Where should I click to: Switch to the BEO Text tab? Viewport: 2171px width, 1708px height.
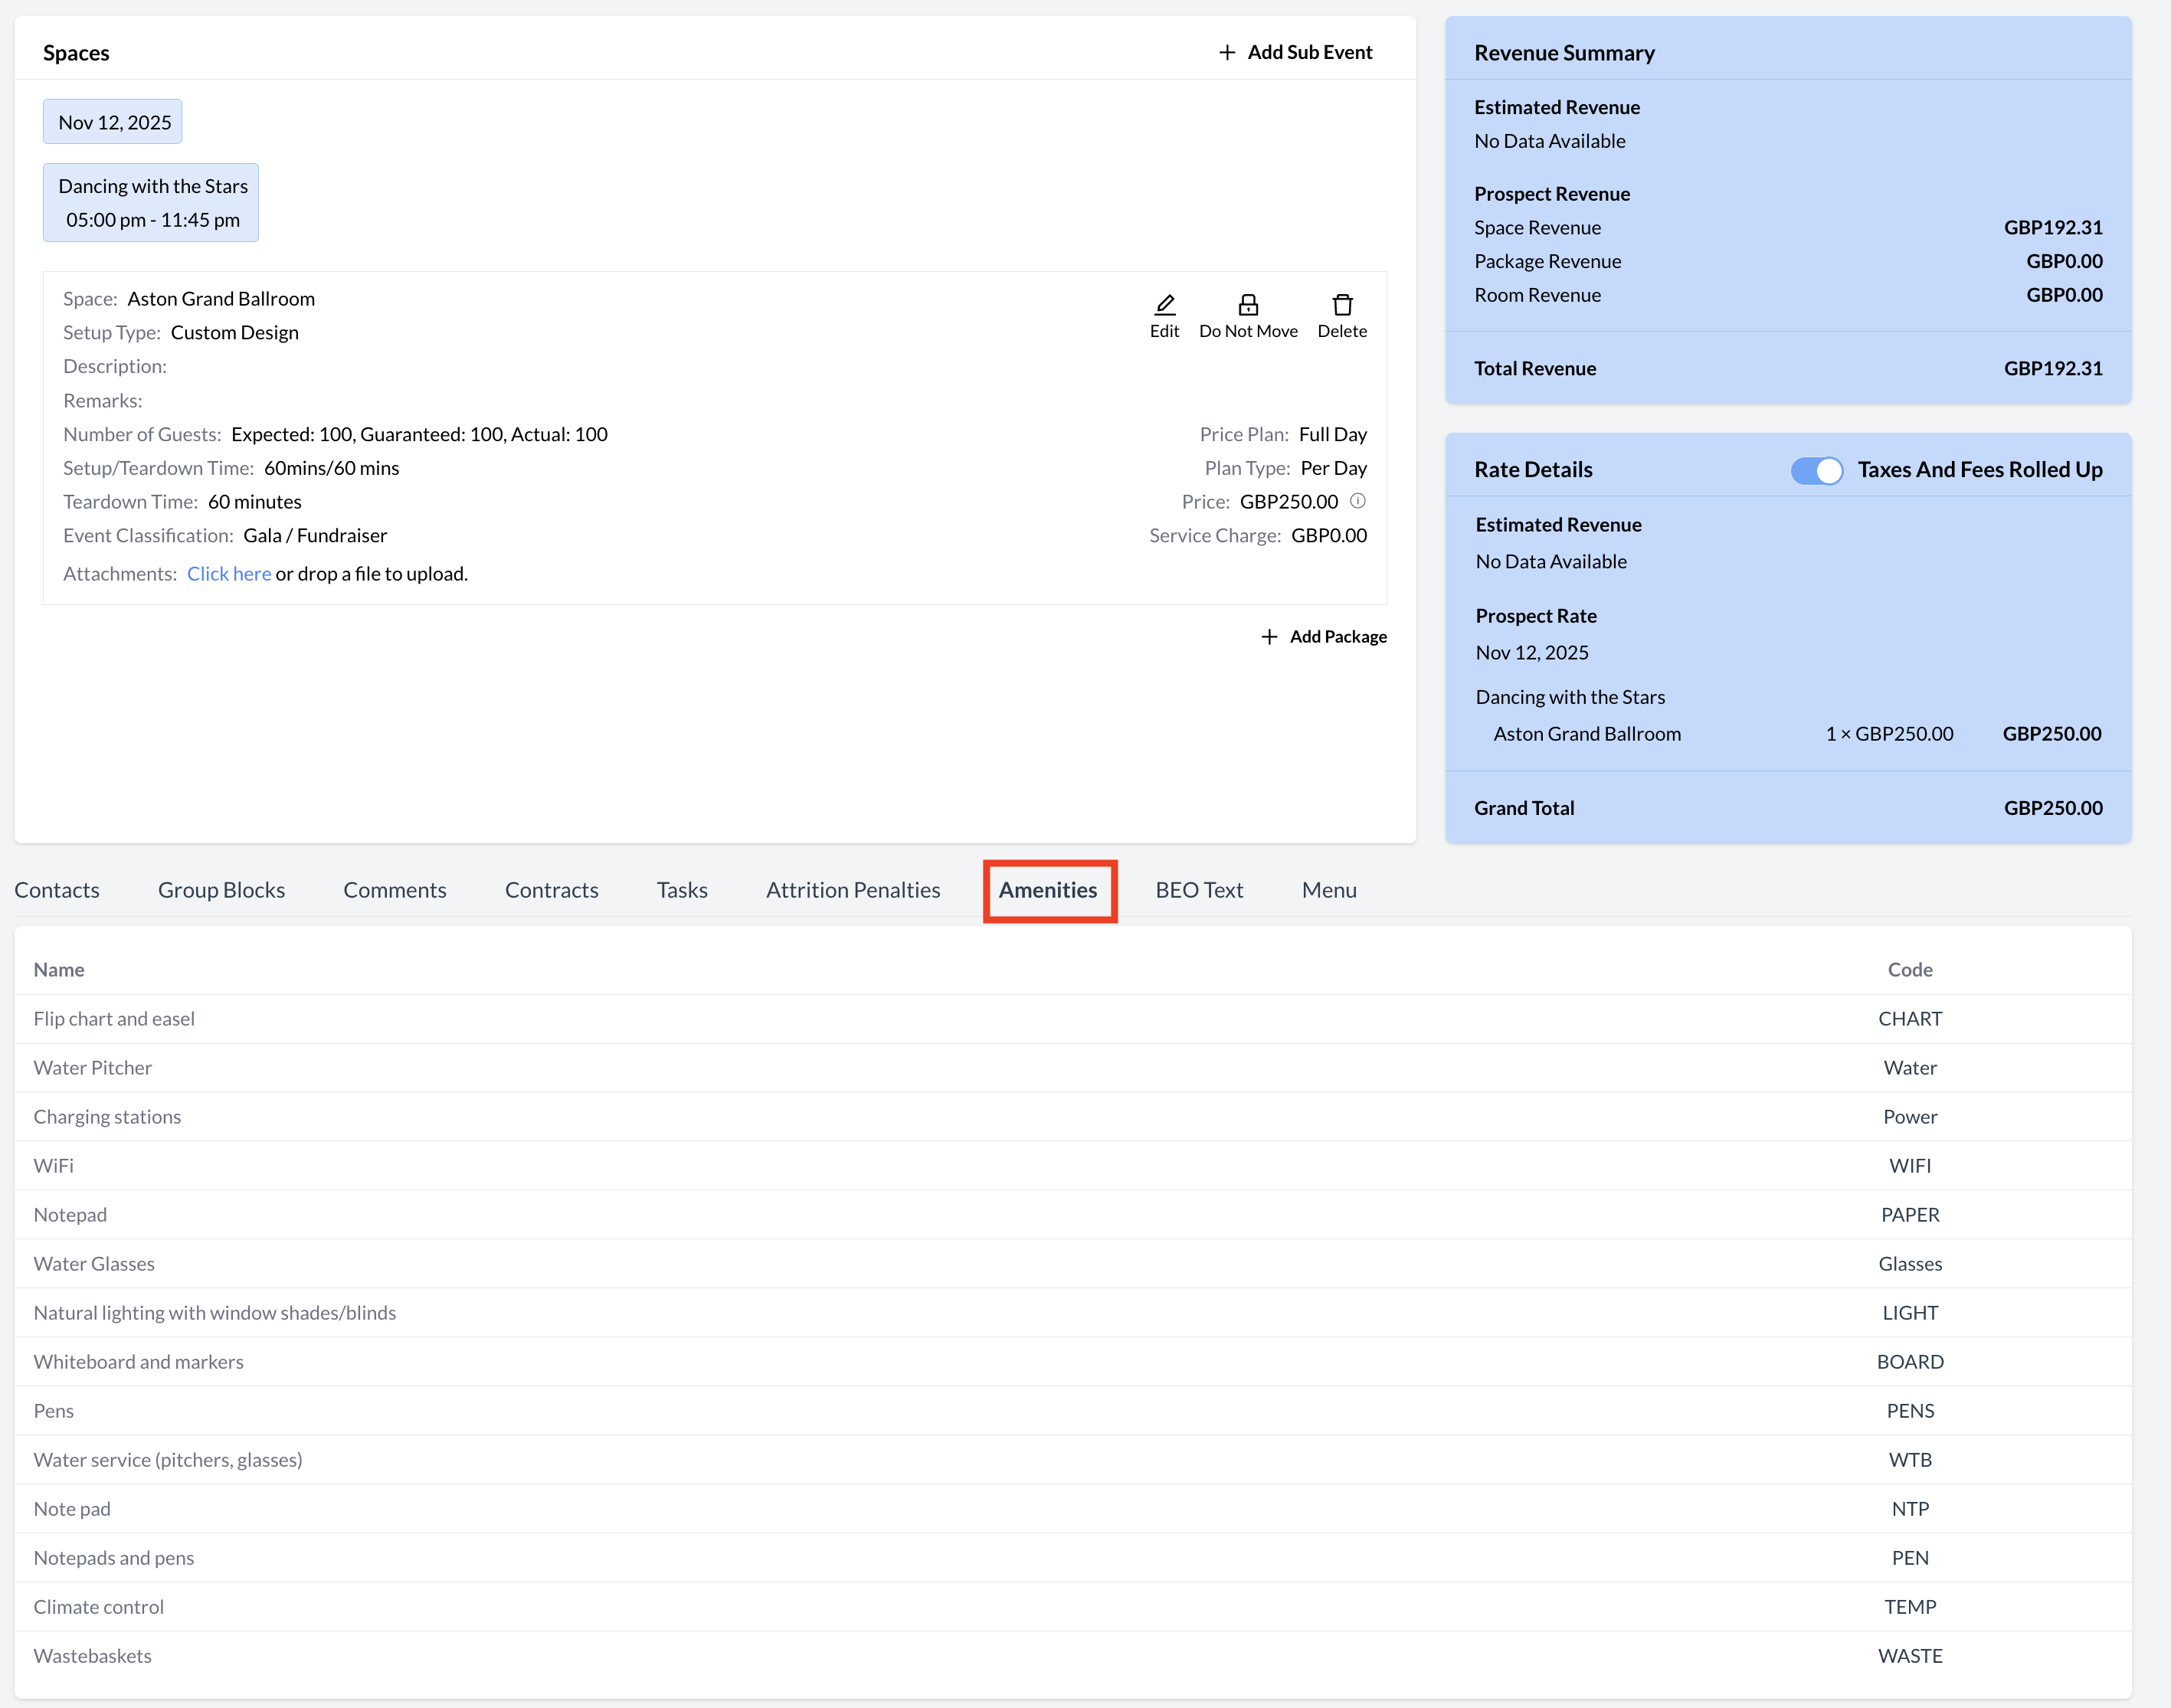tap(1198, 889)
